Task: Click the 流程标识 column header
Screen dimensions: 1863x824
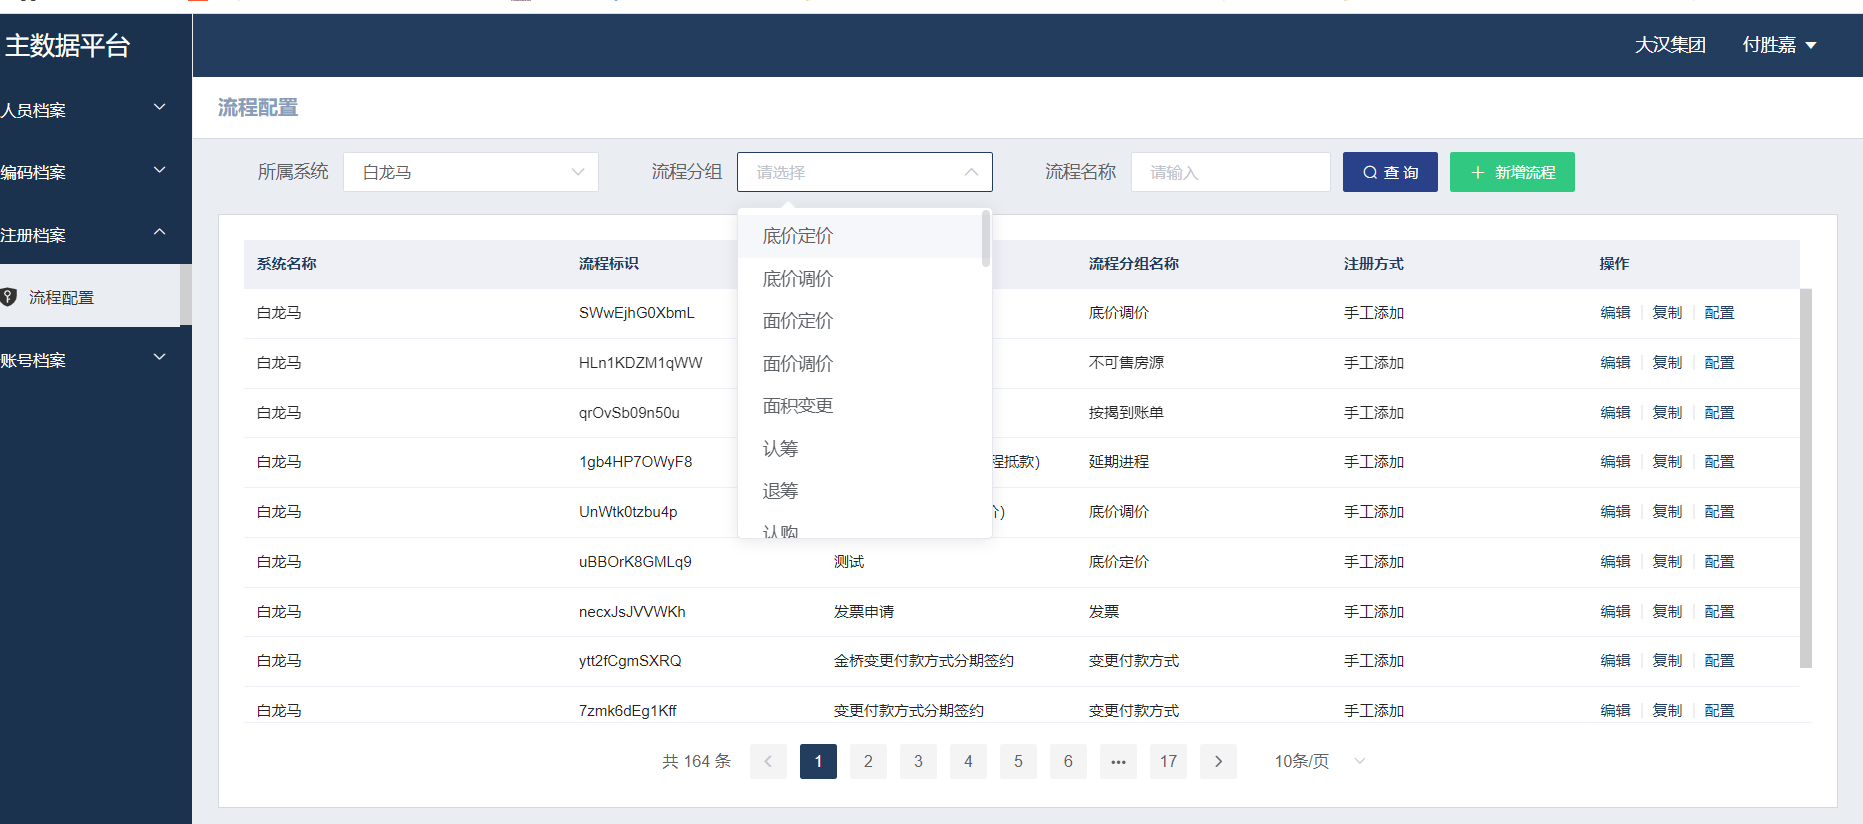Action: 608,264
